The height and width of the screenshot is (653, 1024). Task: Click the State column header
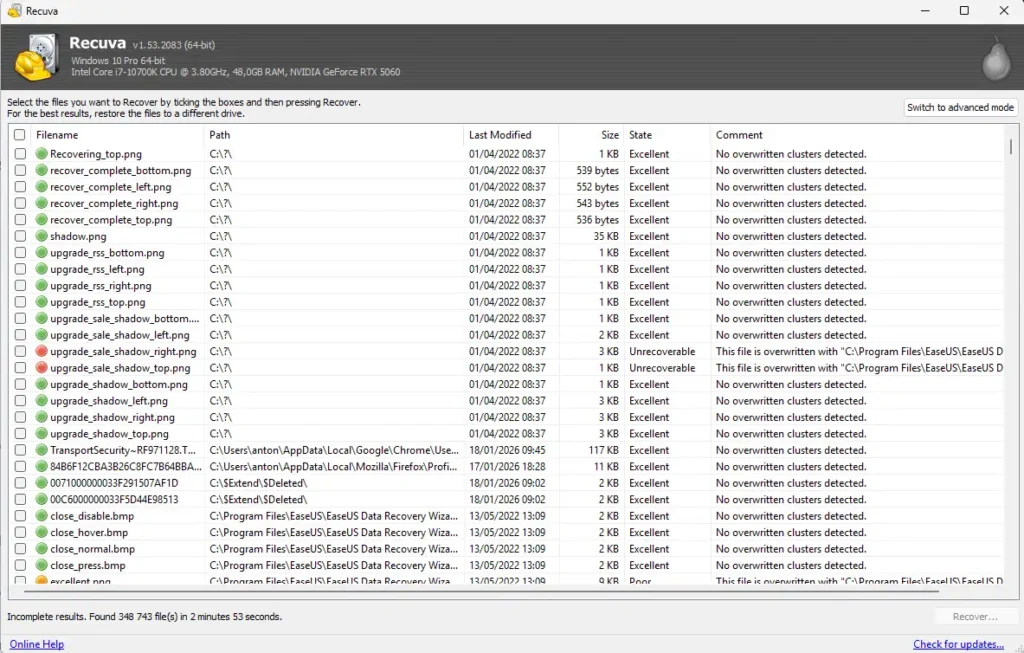click(x=640, y=135)
